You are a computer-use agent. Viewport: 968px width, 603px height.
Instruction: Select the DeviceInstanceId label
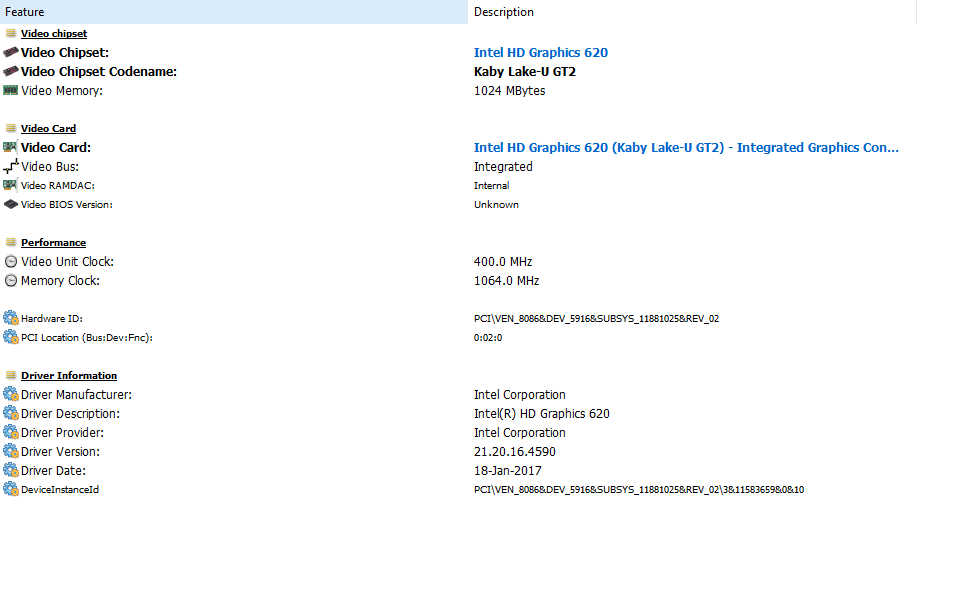(x=60, y=489)
